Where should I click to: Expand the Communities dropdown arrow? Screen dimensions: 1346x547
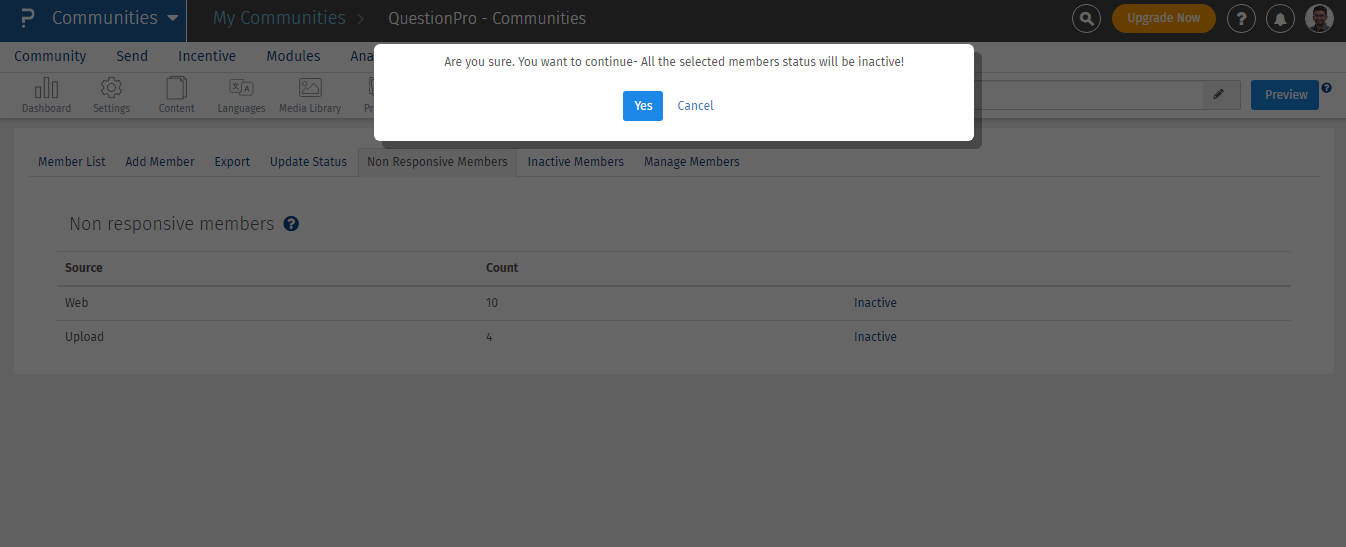[x=173, y=18]
